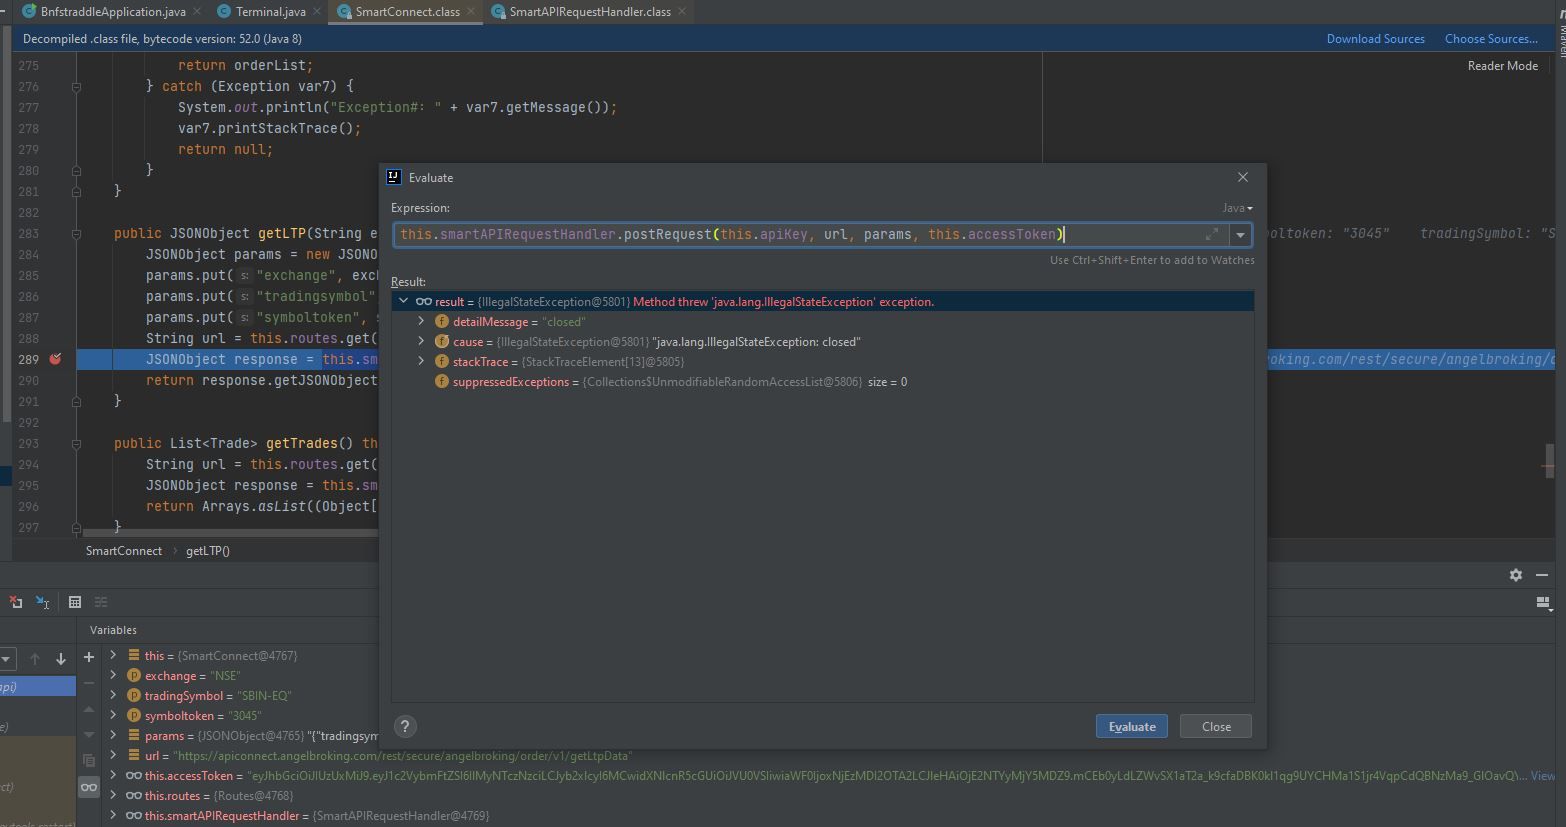This screenshot has height=827, width=1566.
Task: Close the BnfstraddleApplication.java tab
Action: (x=196, y=12)
